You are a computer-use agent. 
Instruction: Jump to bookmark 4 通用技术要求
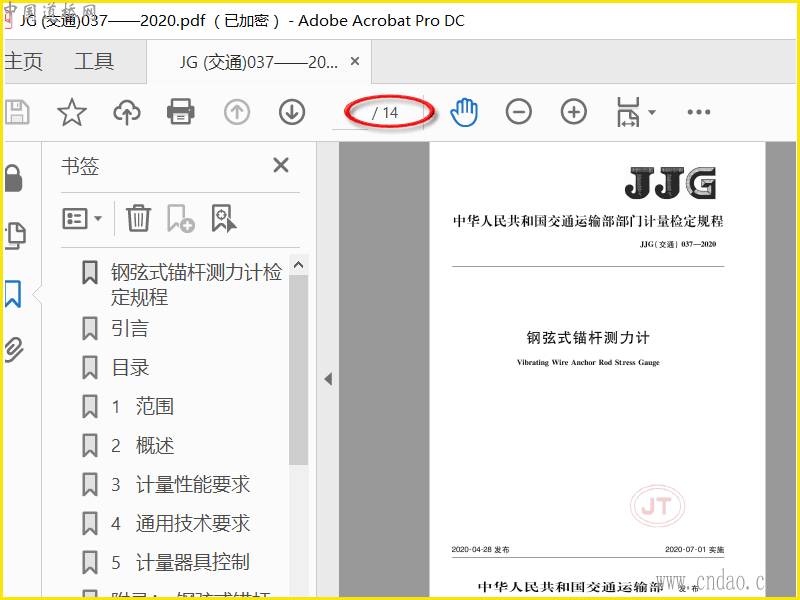tap(181, 523)
